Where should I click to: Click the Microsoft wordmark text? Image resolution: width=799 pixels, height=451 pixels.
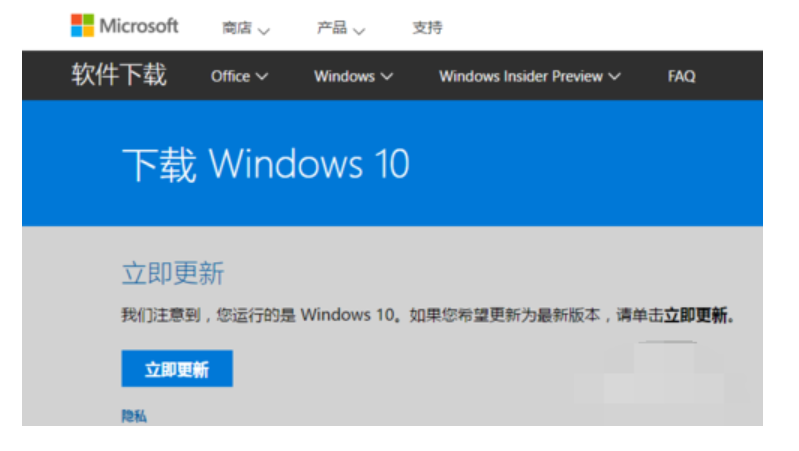tap(139, 26)
